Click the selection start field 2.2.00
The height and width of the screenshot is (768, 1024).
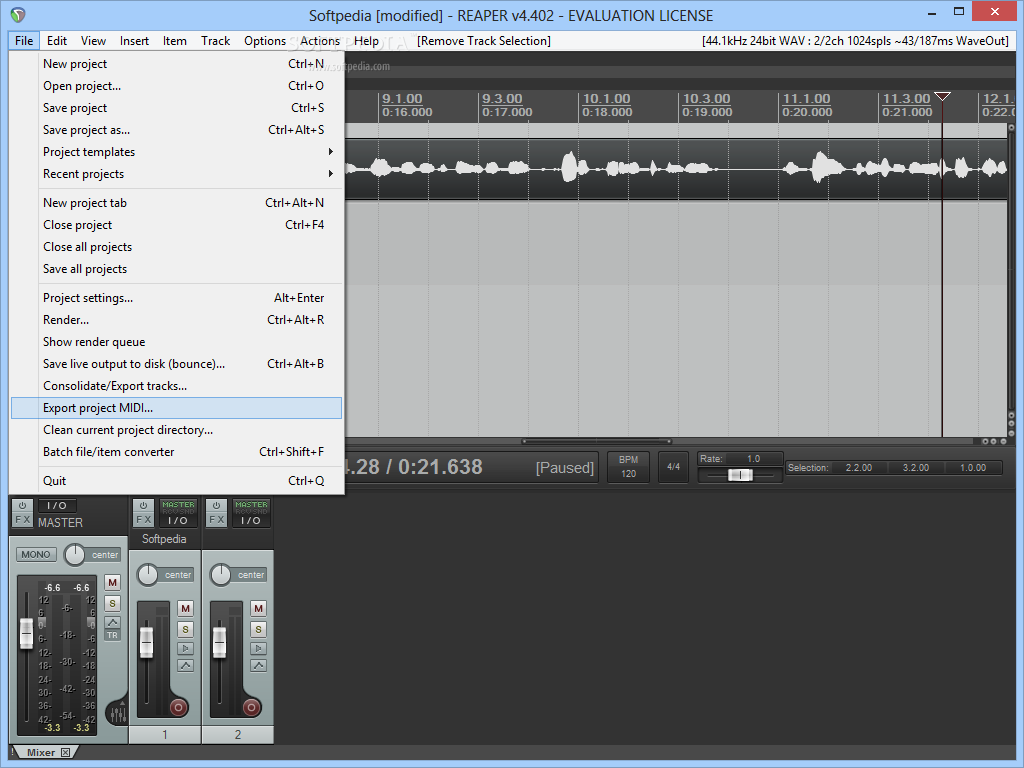(858, 468)
